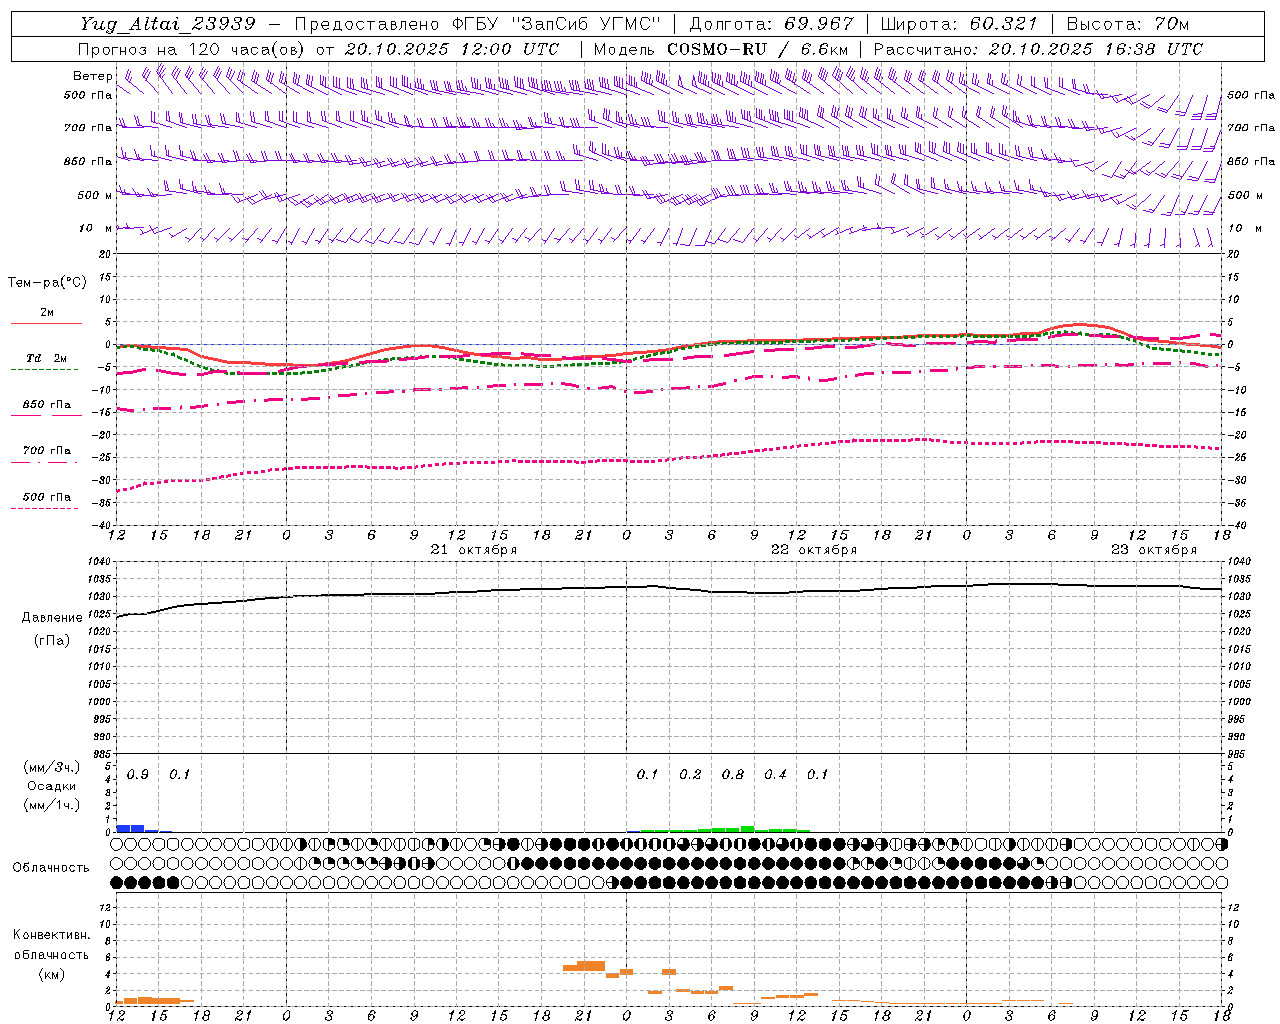Screen dimensions: 1280x1024
Task: Click the (гПа) unit label under Давление
Action: click(x=52, y=641)
